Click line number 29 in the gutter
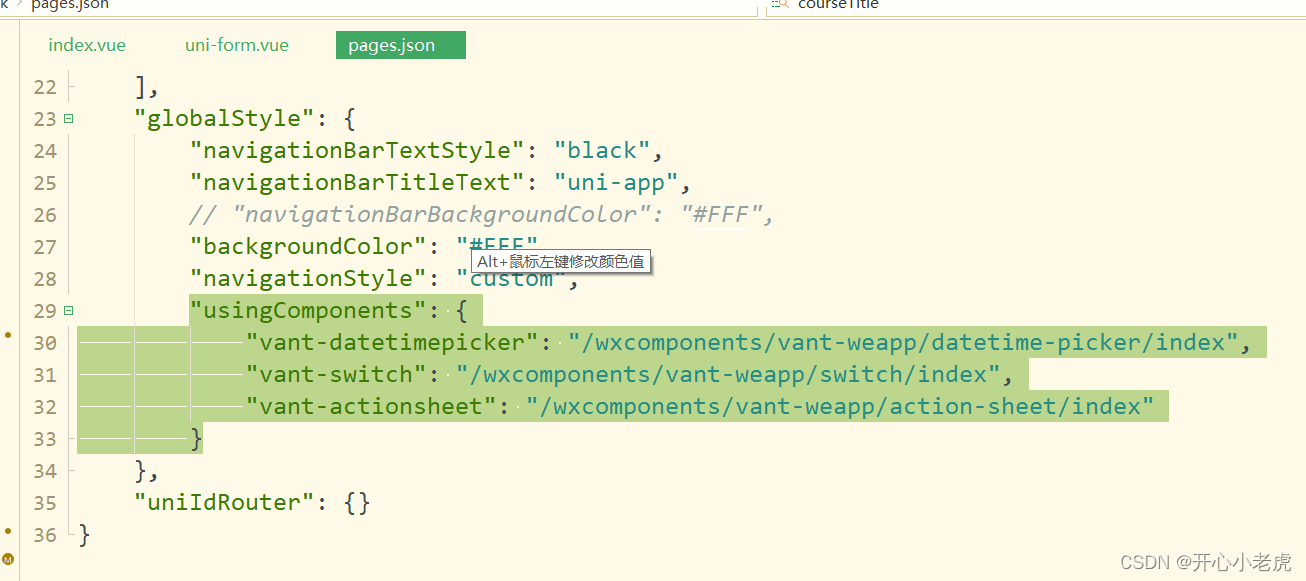 click(x=45, y=310)
